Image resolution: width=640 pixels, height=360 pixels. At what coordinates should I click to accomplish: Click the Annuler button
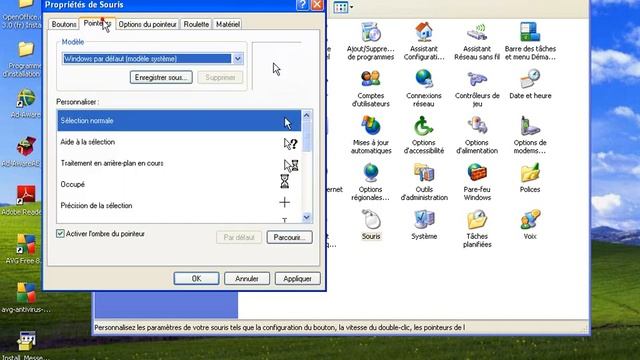pos(247,278)
